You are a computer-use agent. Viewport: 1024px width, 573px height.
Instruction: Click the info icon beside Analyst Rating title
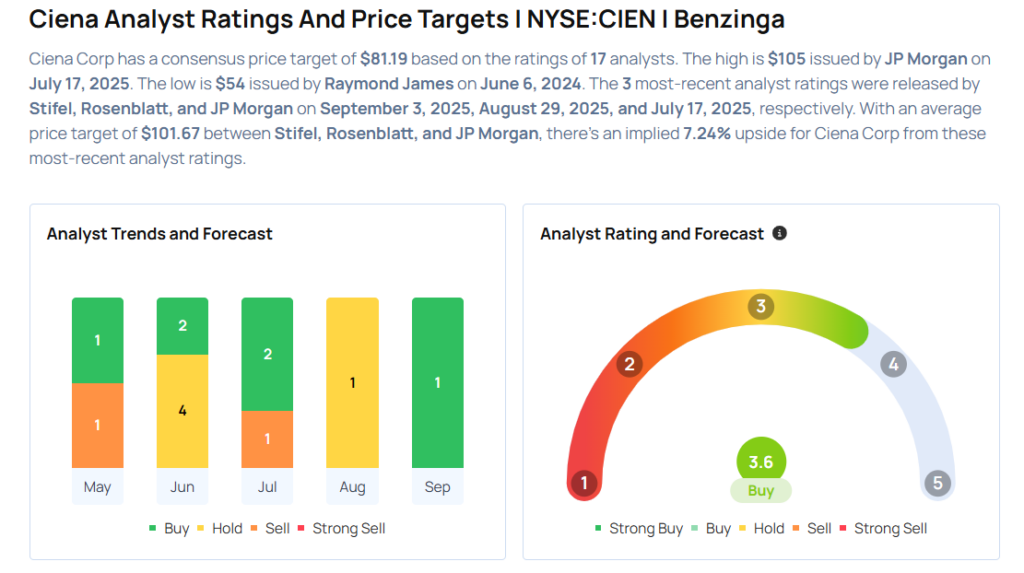pyautogui.click(x=780, y=233)
